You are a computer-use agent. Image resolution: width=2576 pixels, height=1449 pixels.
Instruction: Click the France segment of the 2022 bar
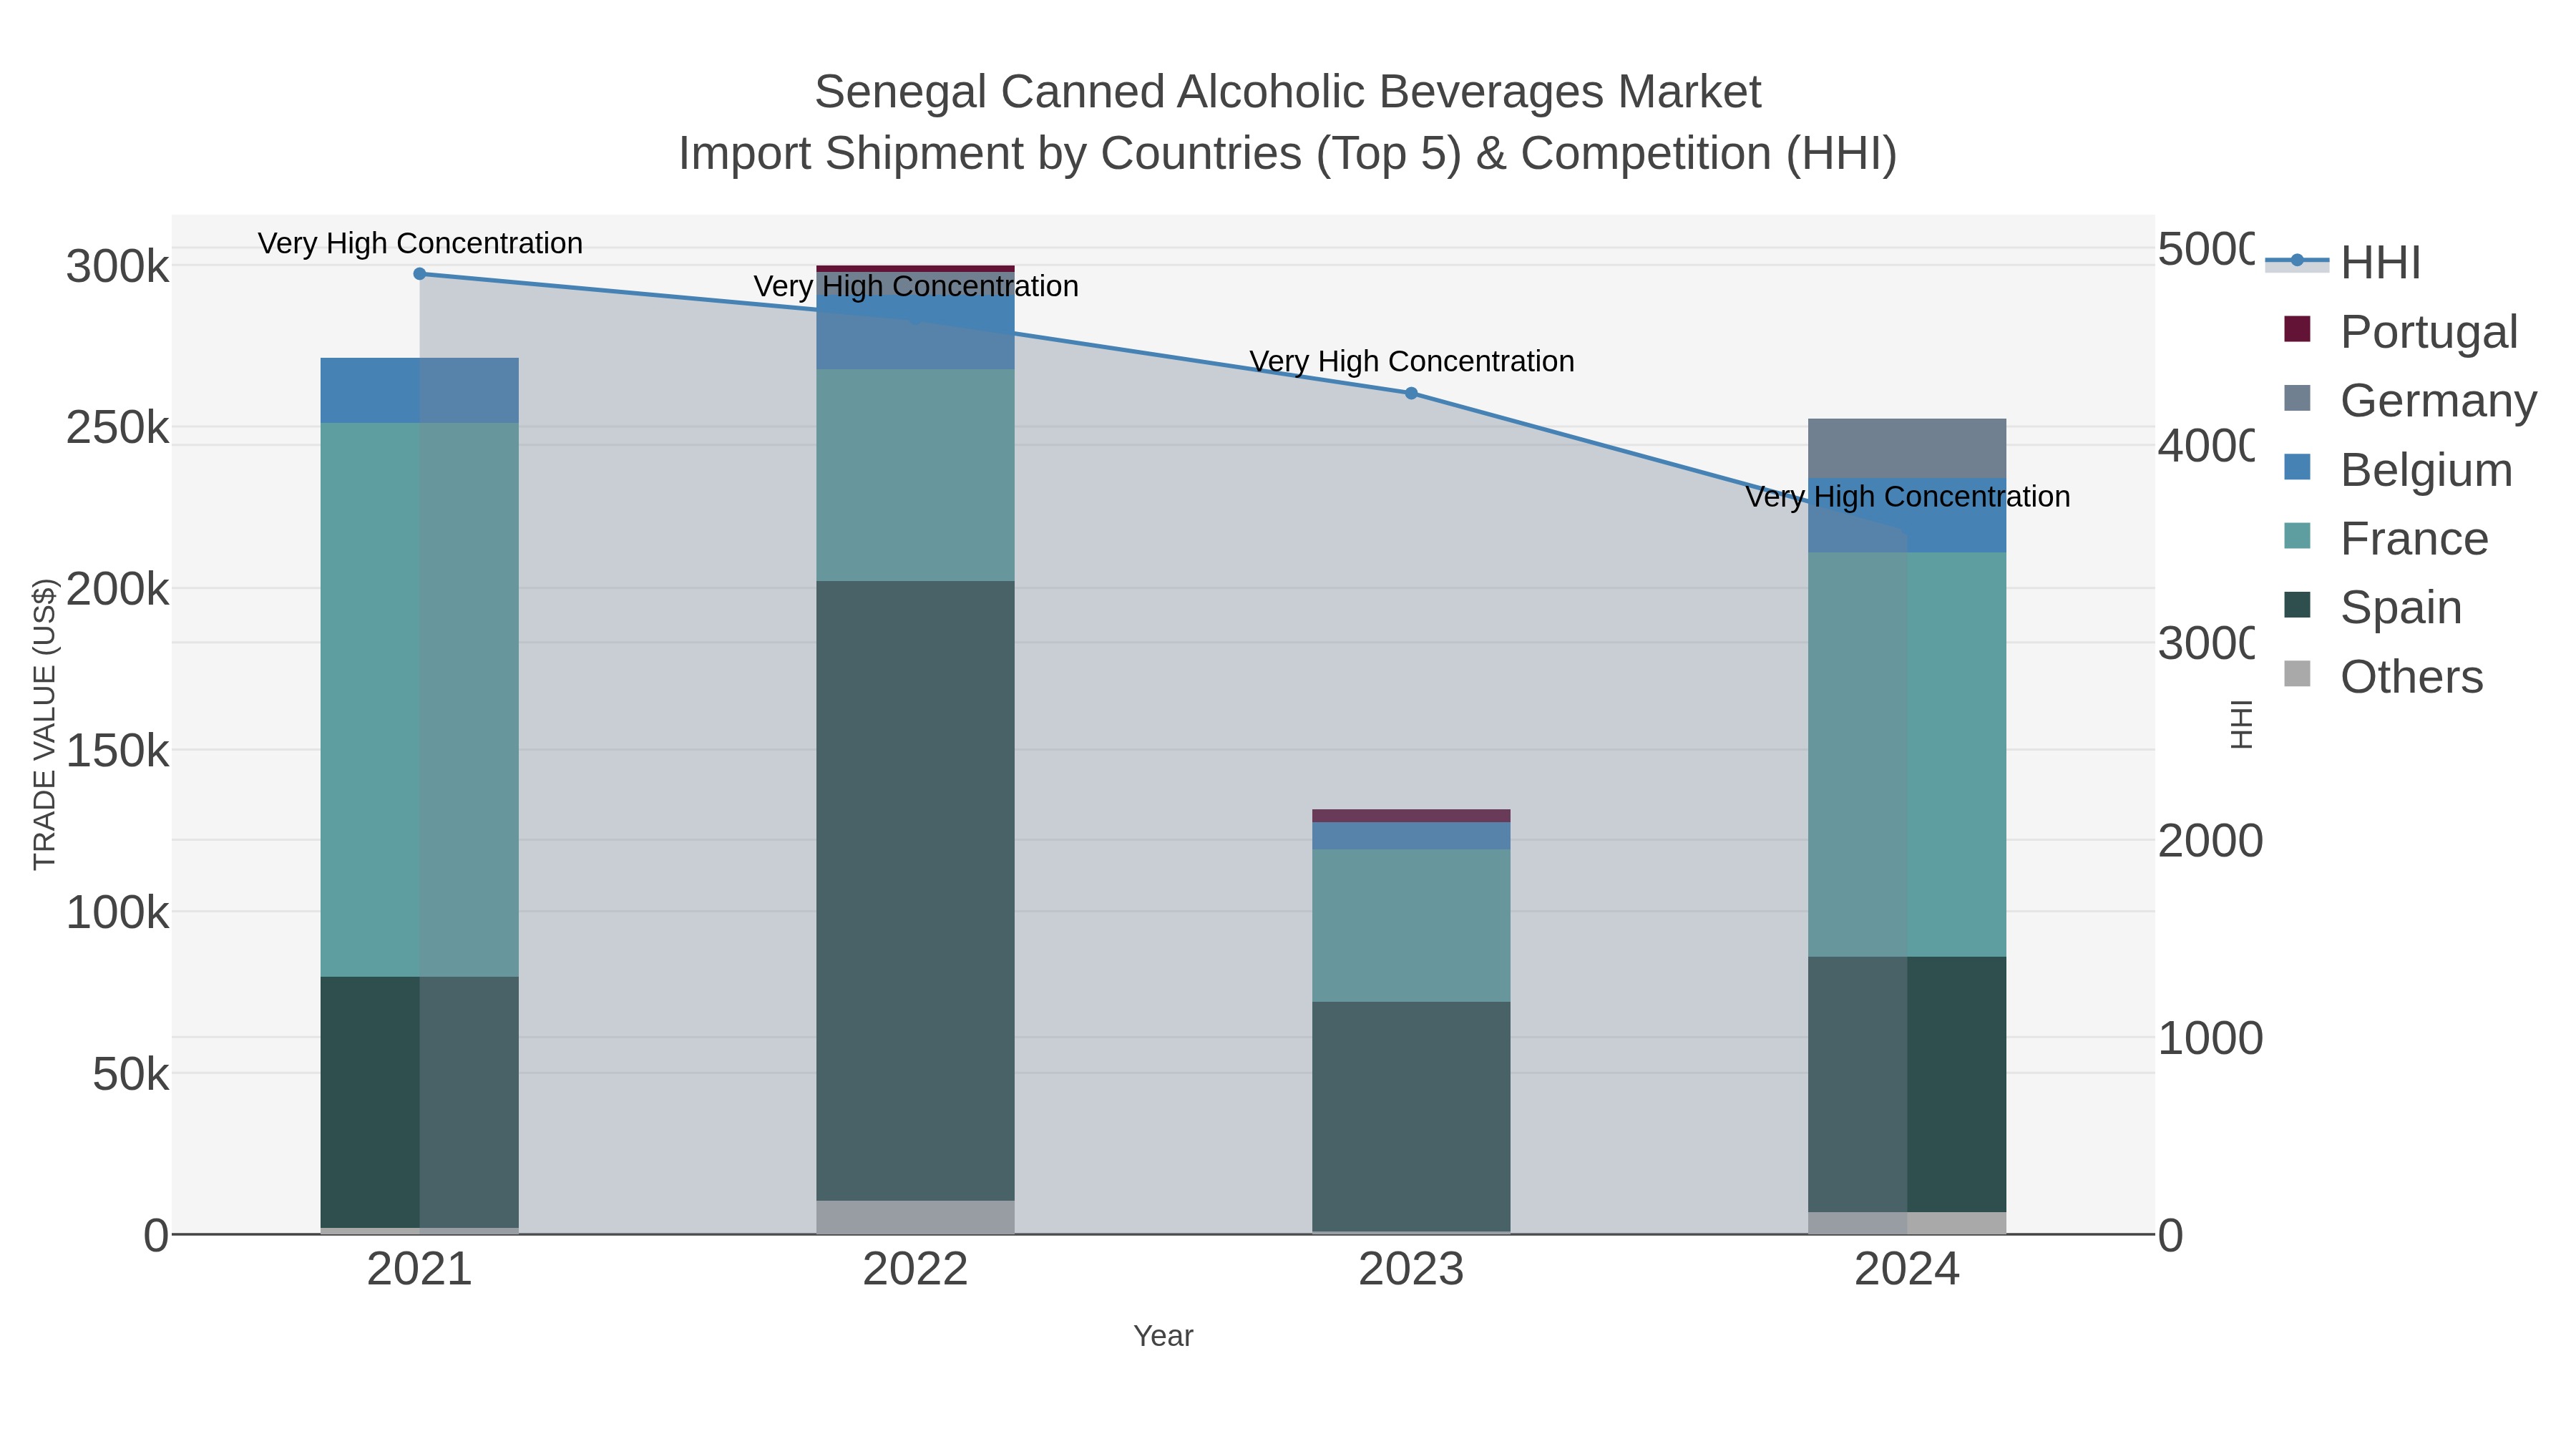(915, 475)
